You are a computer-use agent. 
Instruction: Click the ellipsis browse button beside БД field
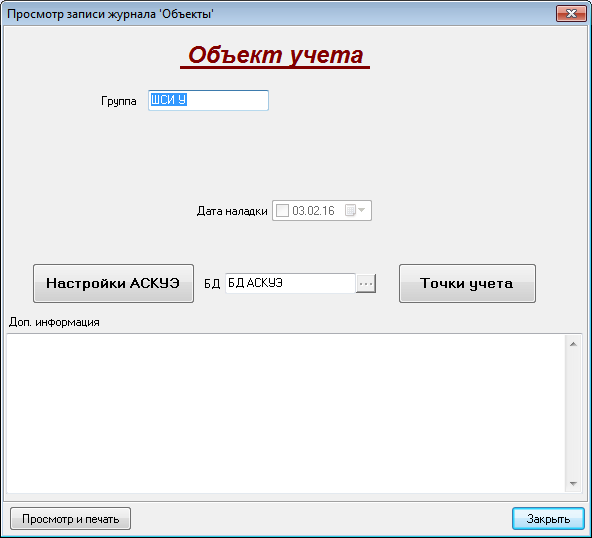click(x=365, y=284)
